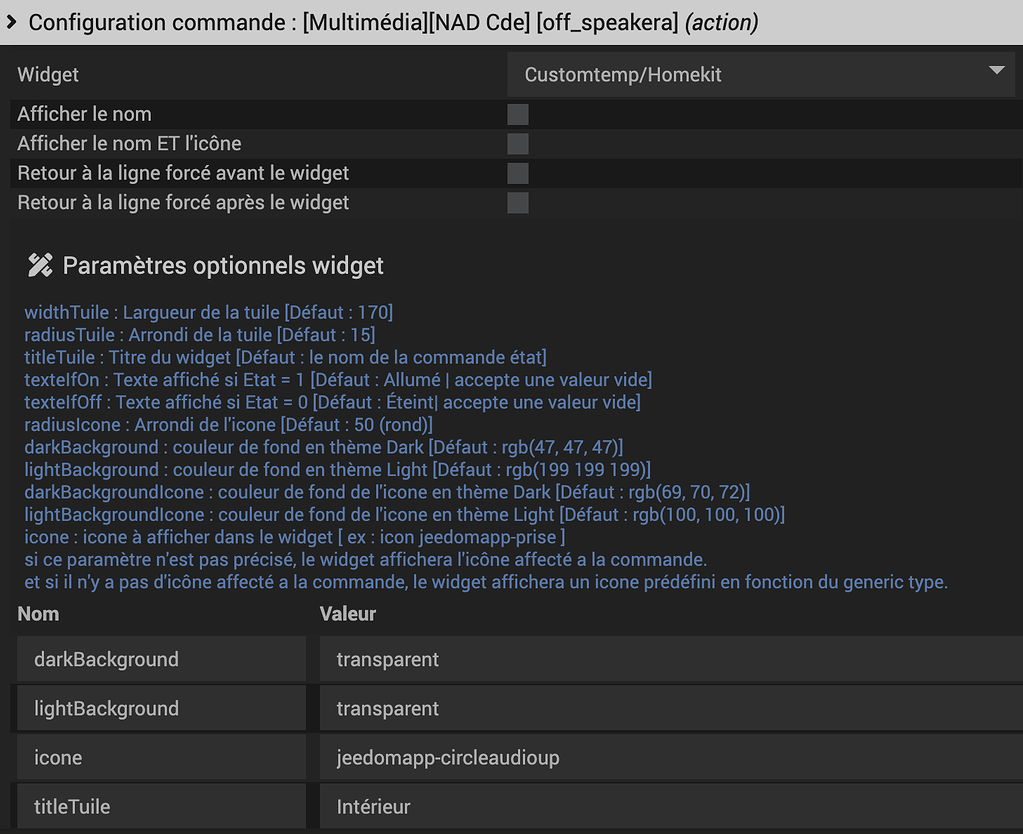The height and width of the screenshot is (834, 1023).
Task: Click the Valeur column header
Action: [x=348, y=614]
